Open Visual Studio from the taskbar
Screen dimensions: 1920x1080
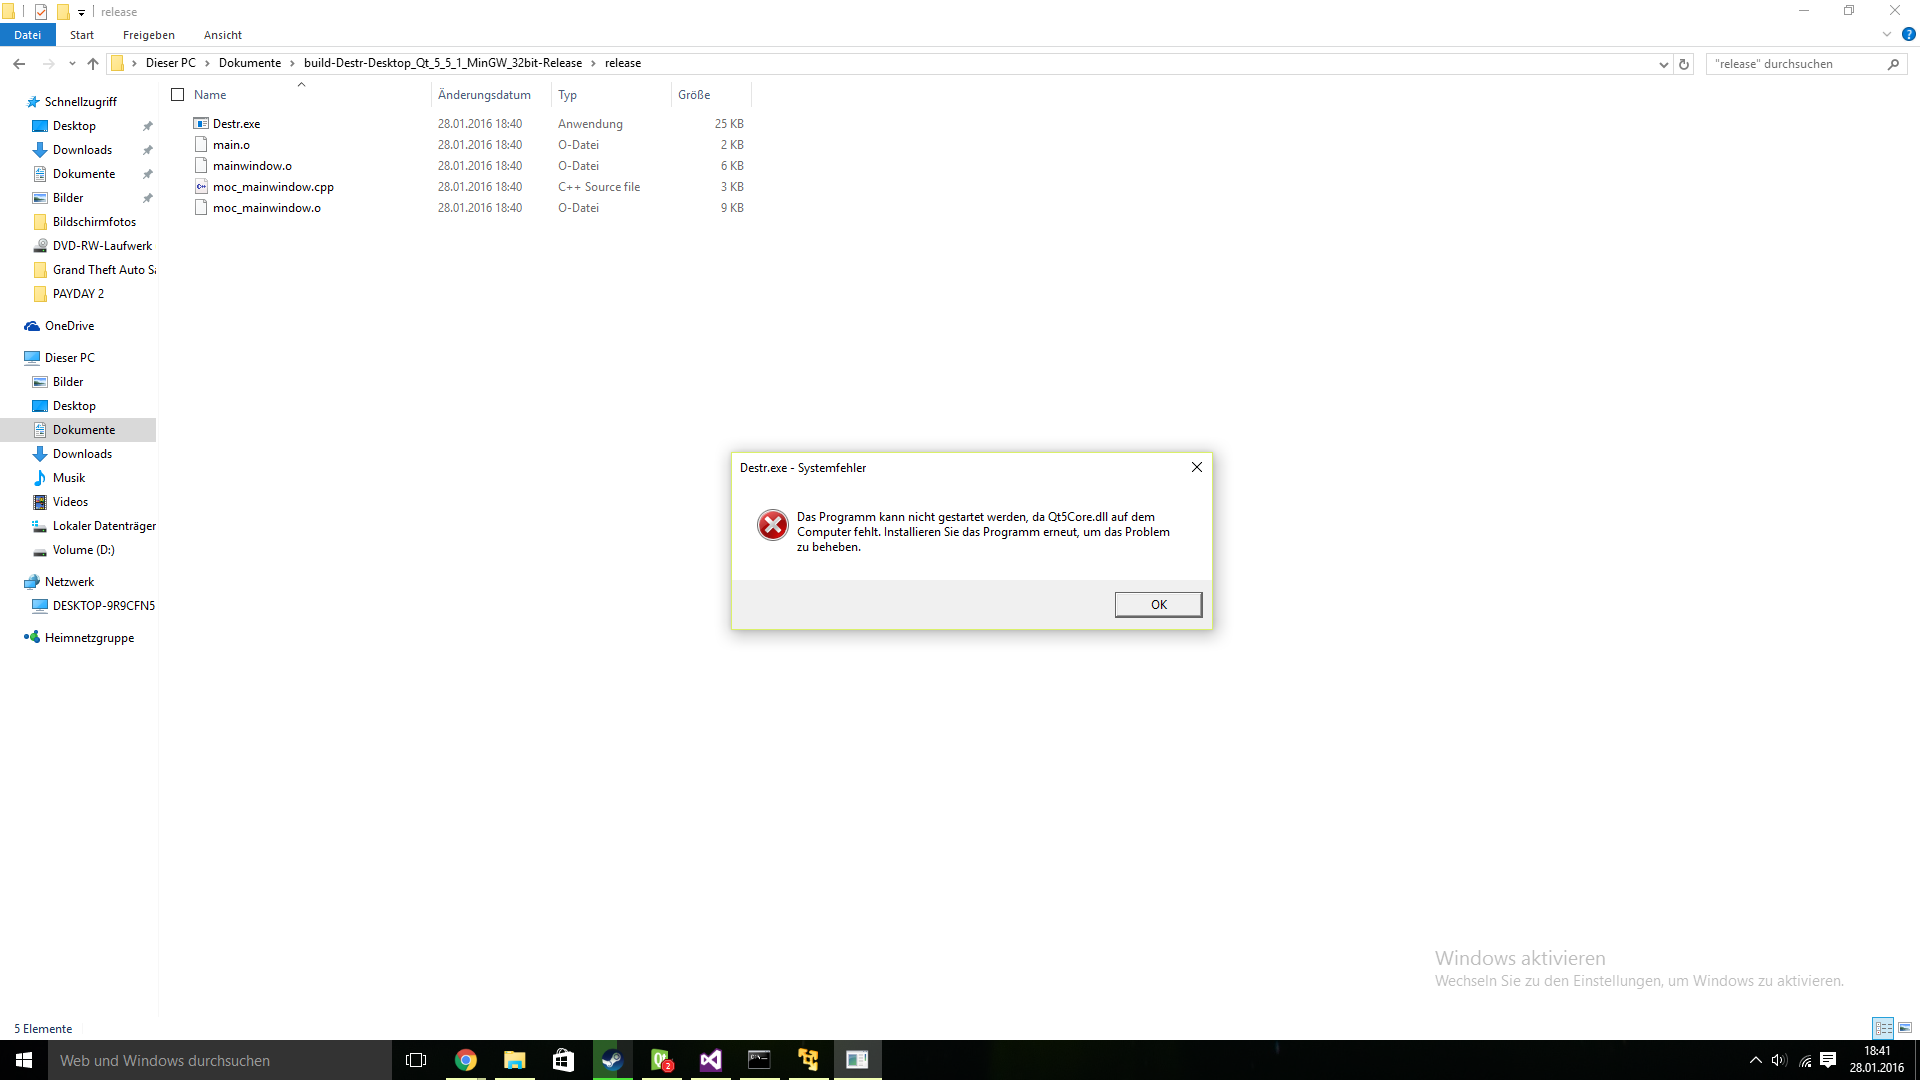pos(710,1060)
